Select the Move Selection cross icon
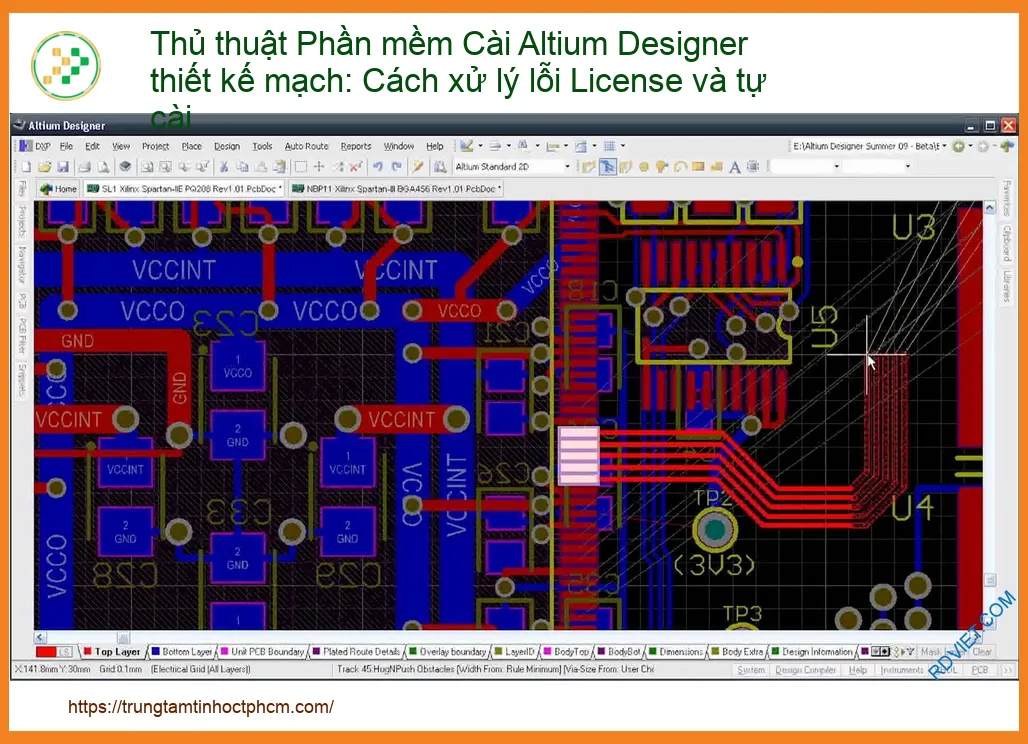 319,167
